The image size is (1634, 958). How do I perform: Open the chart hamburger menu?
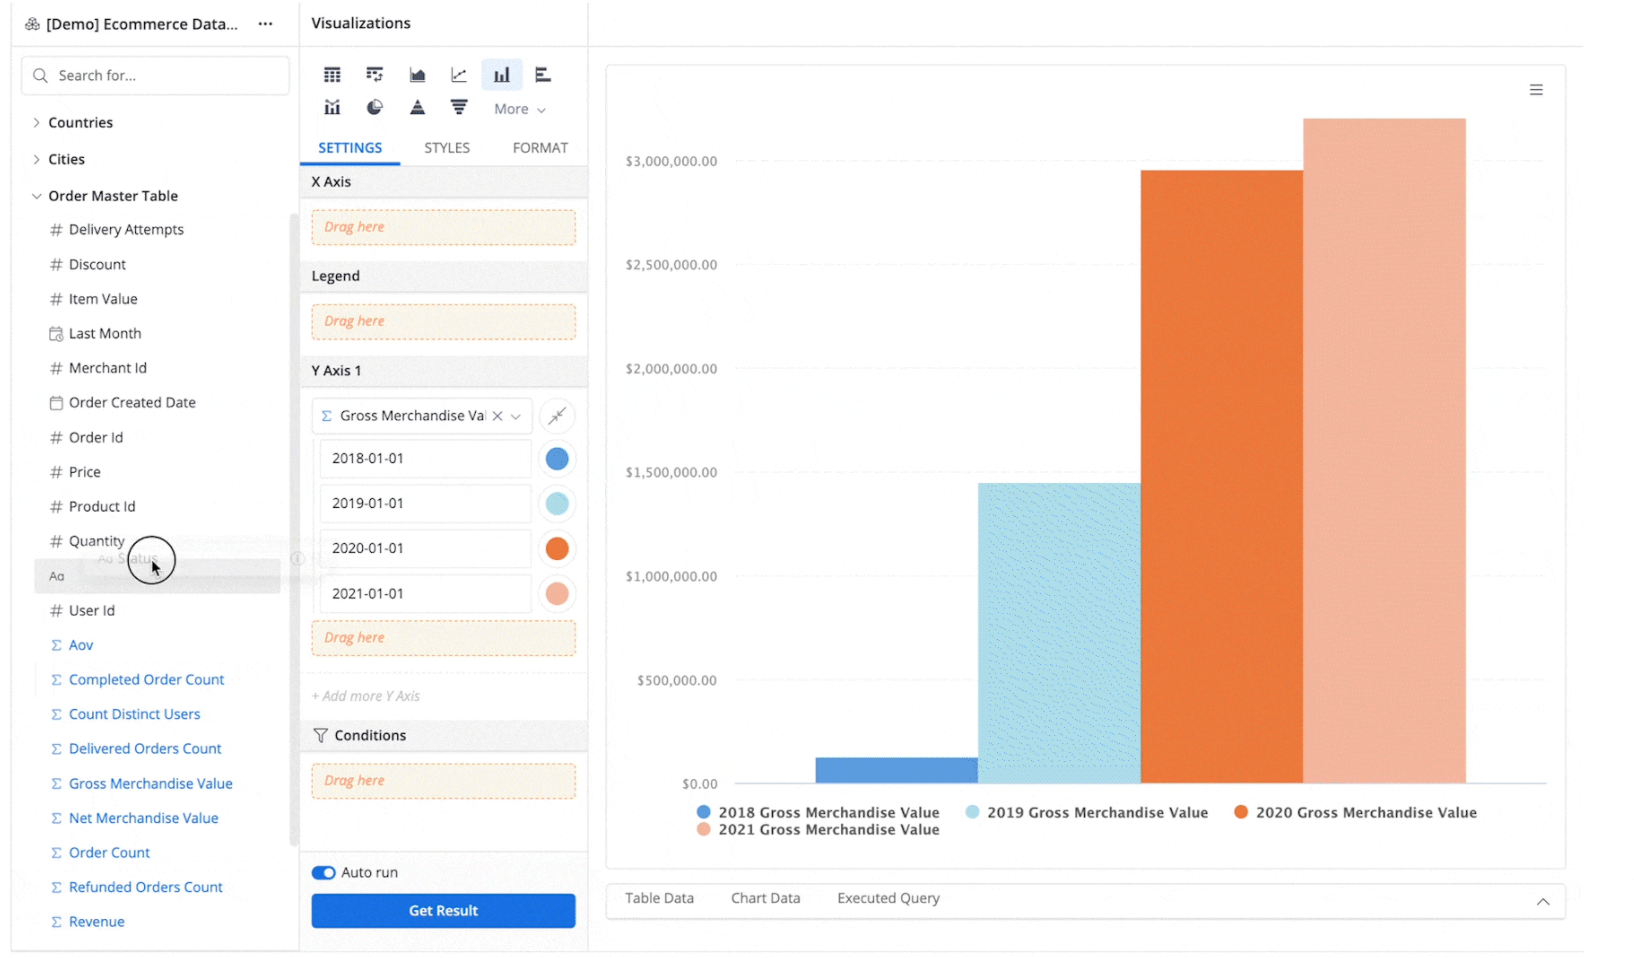point(1536,90)
